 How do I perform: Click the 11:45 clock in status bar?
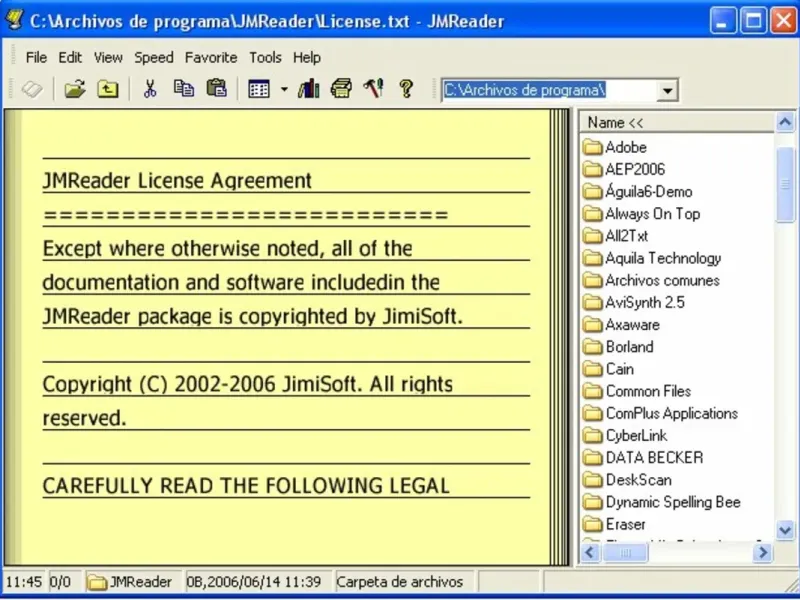[x=23, y=582]
